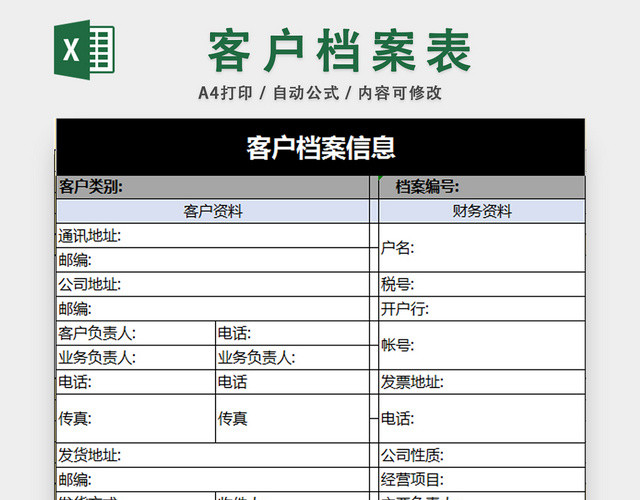Select the 档案编号: cell

pyautogui.click(x=482, y=187)
